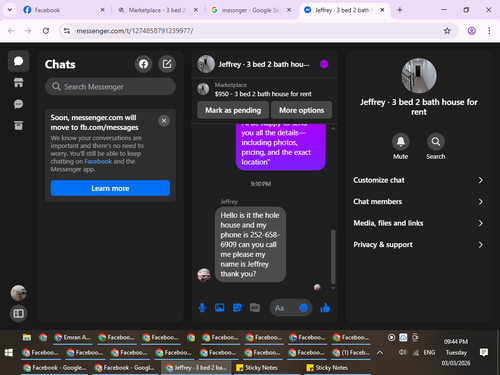Screen dimensions: 500x375
Task: Click ENG language indicator
Action: (x=429, y=352)
